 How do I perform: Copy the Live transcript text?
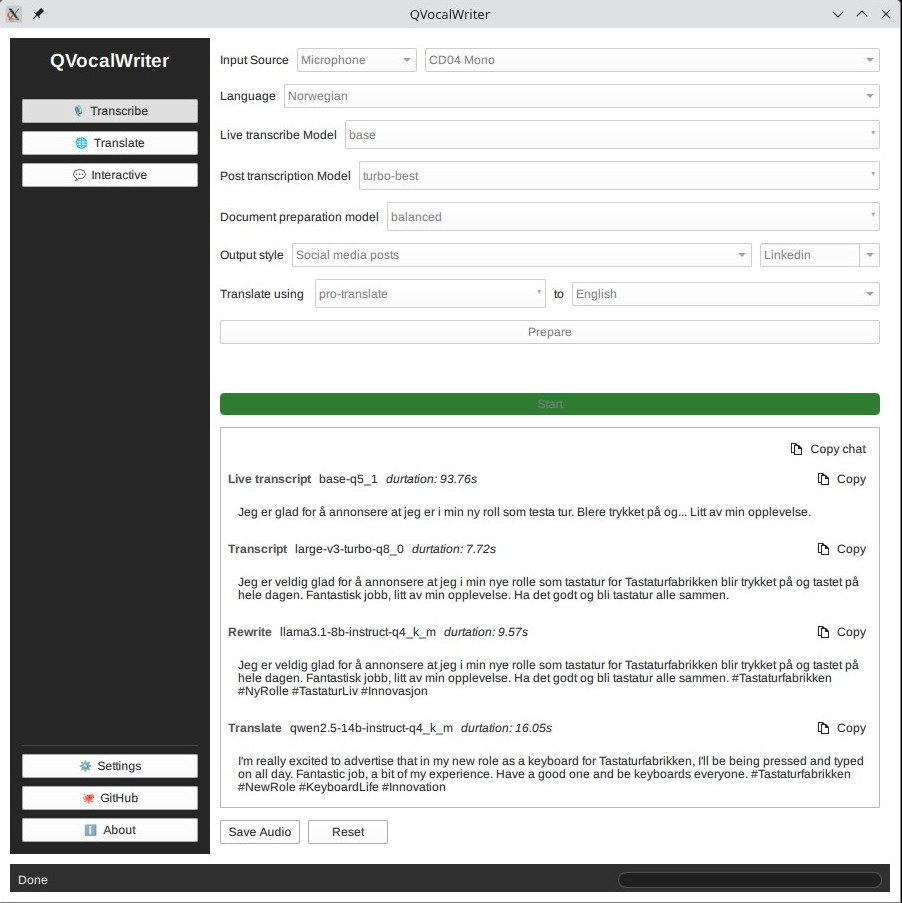(x=841, y=479)
